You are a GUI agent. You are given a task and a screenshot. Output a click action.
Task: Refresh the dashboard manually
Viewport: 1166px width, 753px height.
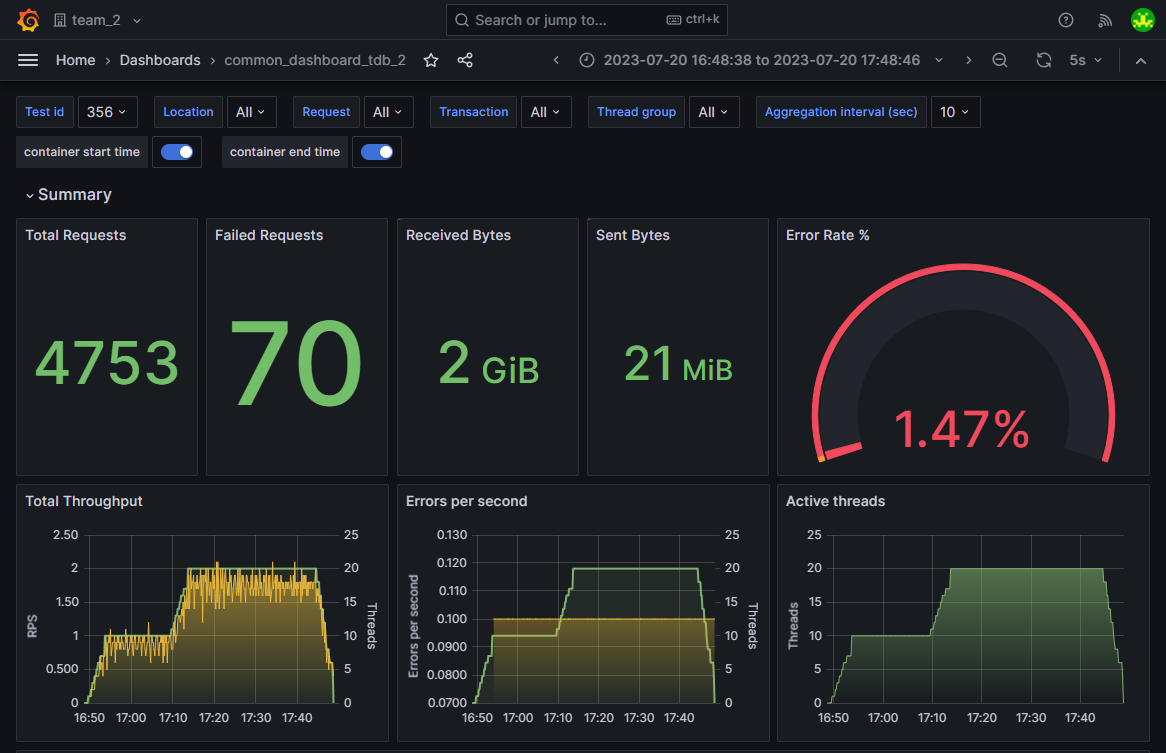[x=1043, y=60]
